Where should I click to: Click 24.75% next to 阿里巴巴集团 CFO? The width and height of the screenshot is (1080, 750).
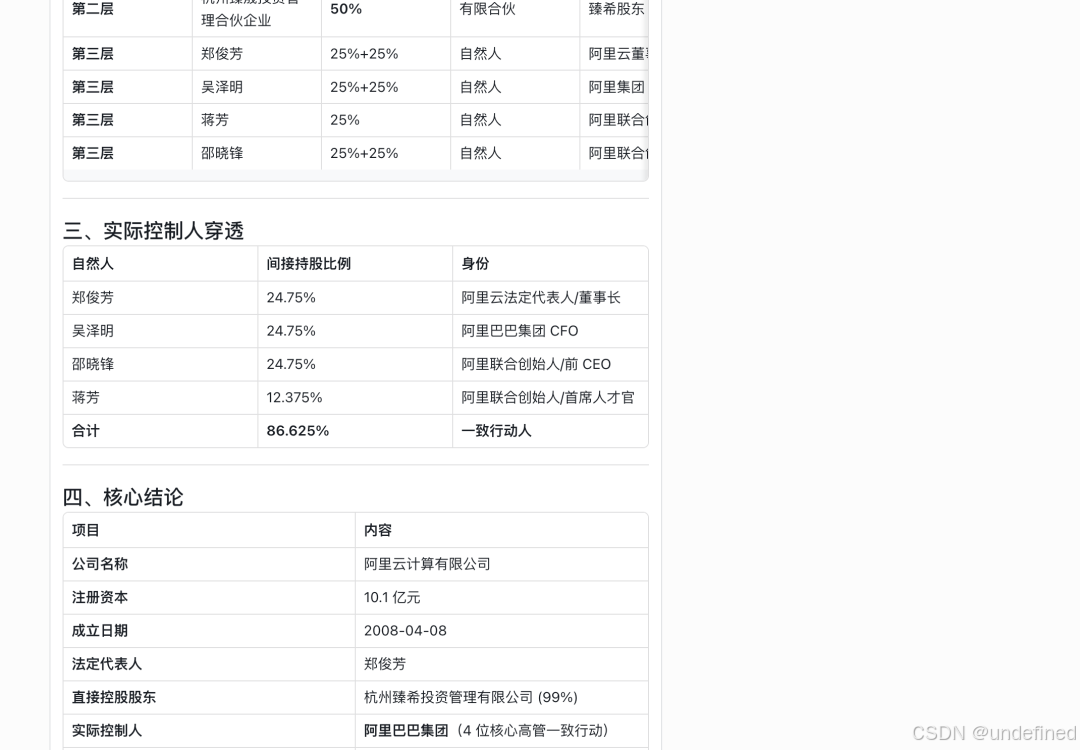[291, 331]
